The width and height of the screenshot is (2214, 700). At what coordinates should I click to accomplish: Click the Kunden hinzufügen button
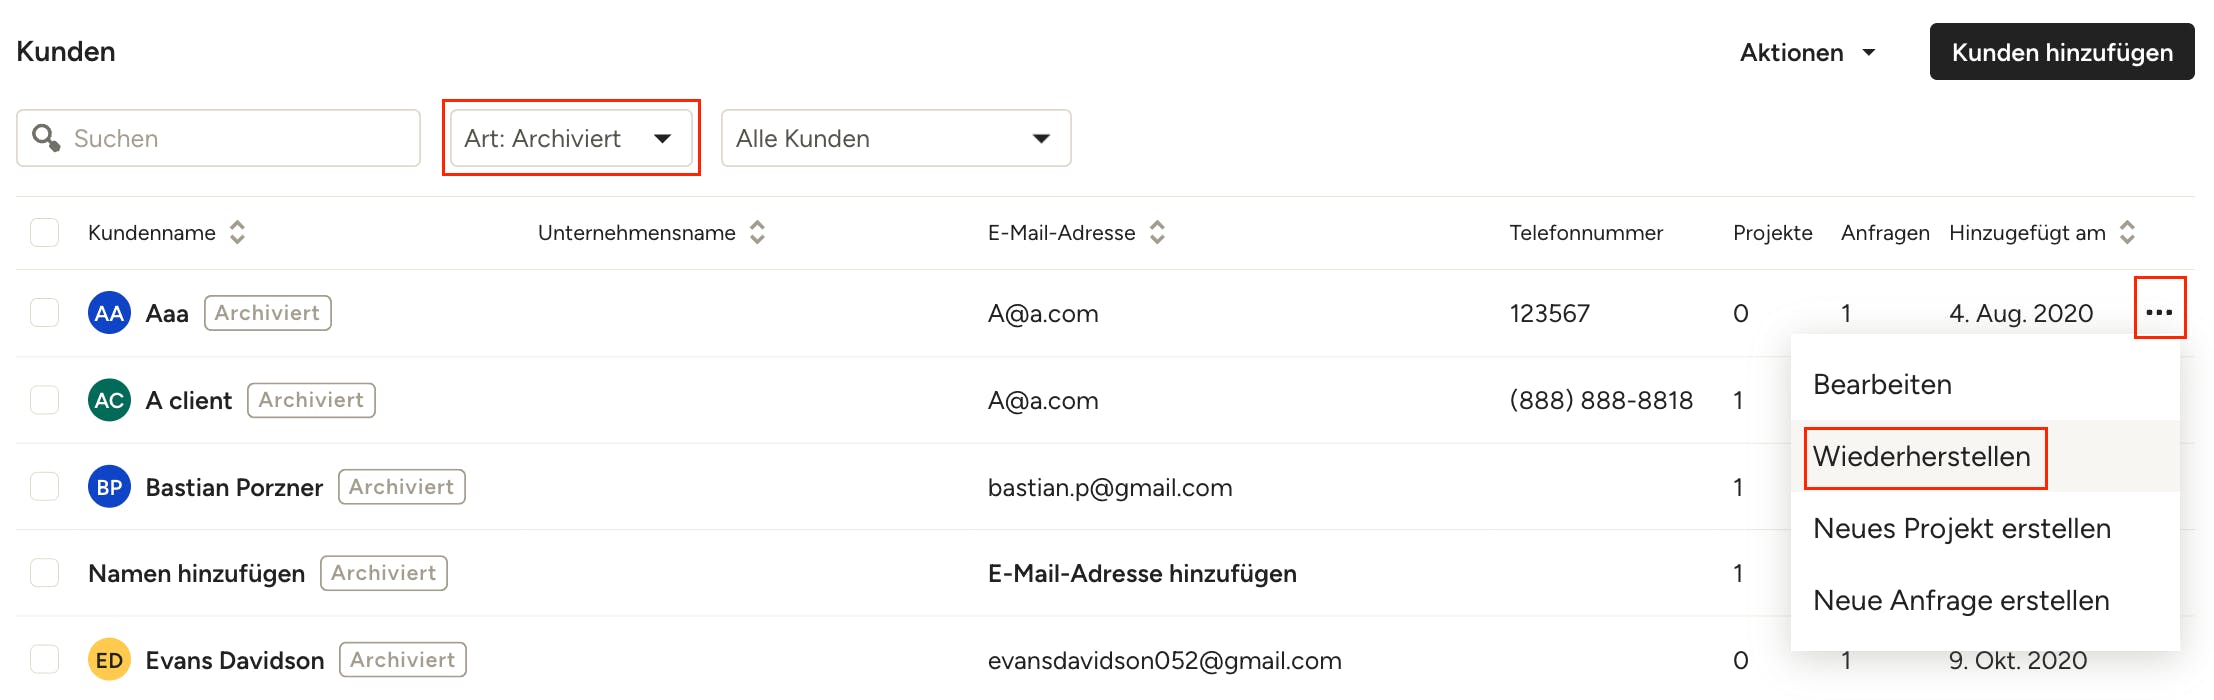[x=2061, y=52]
